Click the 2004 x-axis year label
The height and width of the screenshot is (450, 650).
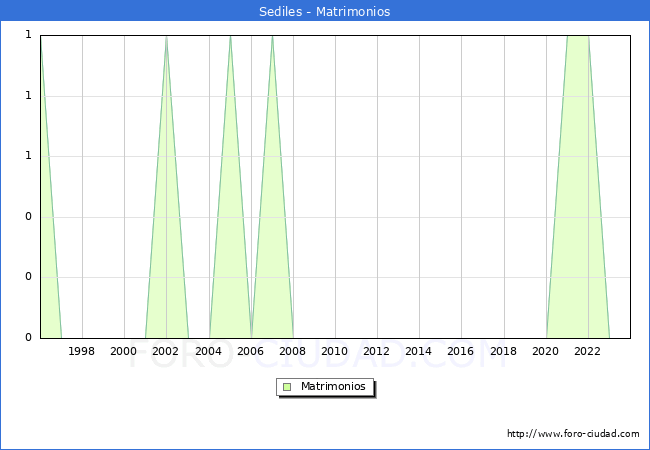click(208, 351)
